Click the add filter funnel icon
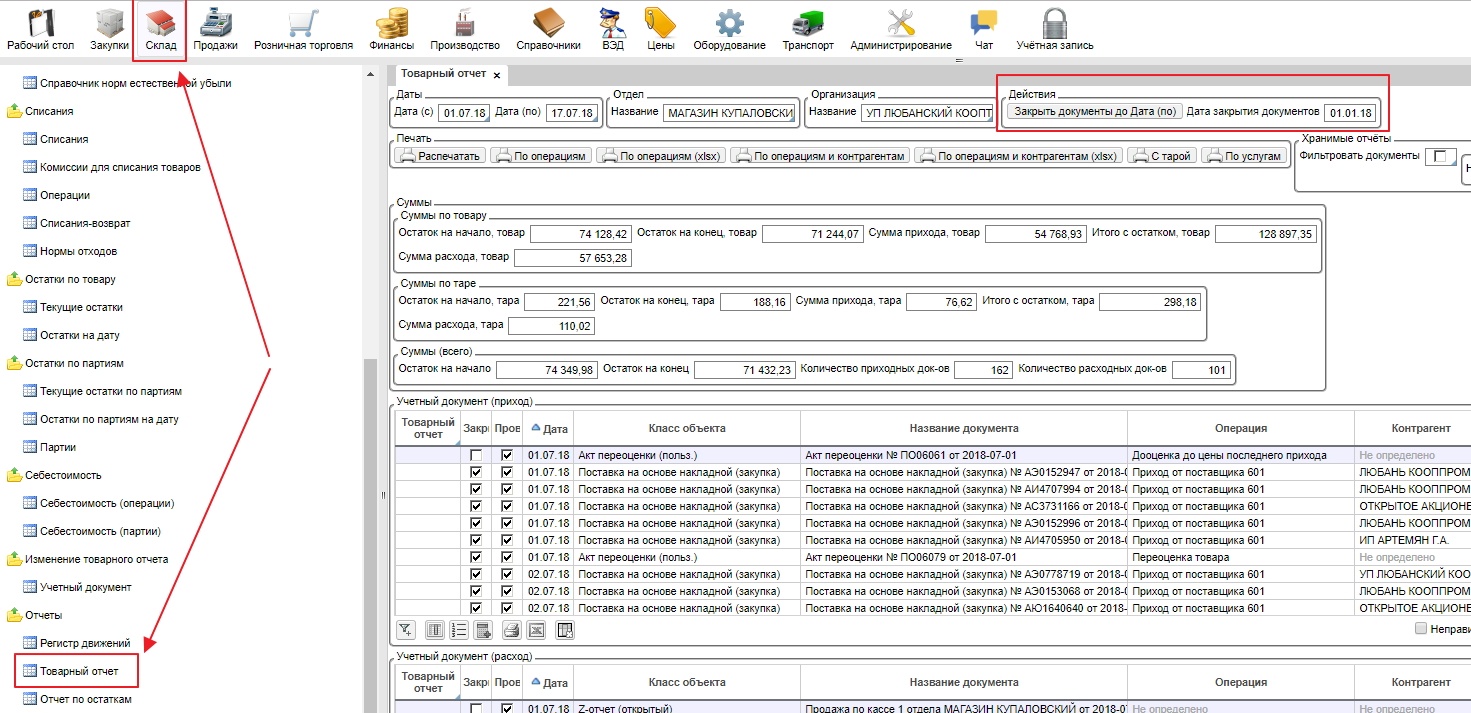The image size is (1471, 713). click(x=405, y=630)
